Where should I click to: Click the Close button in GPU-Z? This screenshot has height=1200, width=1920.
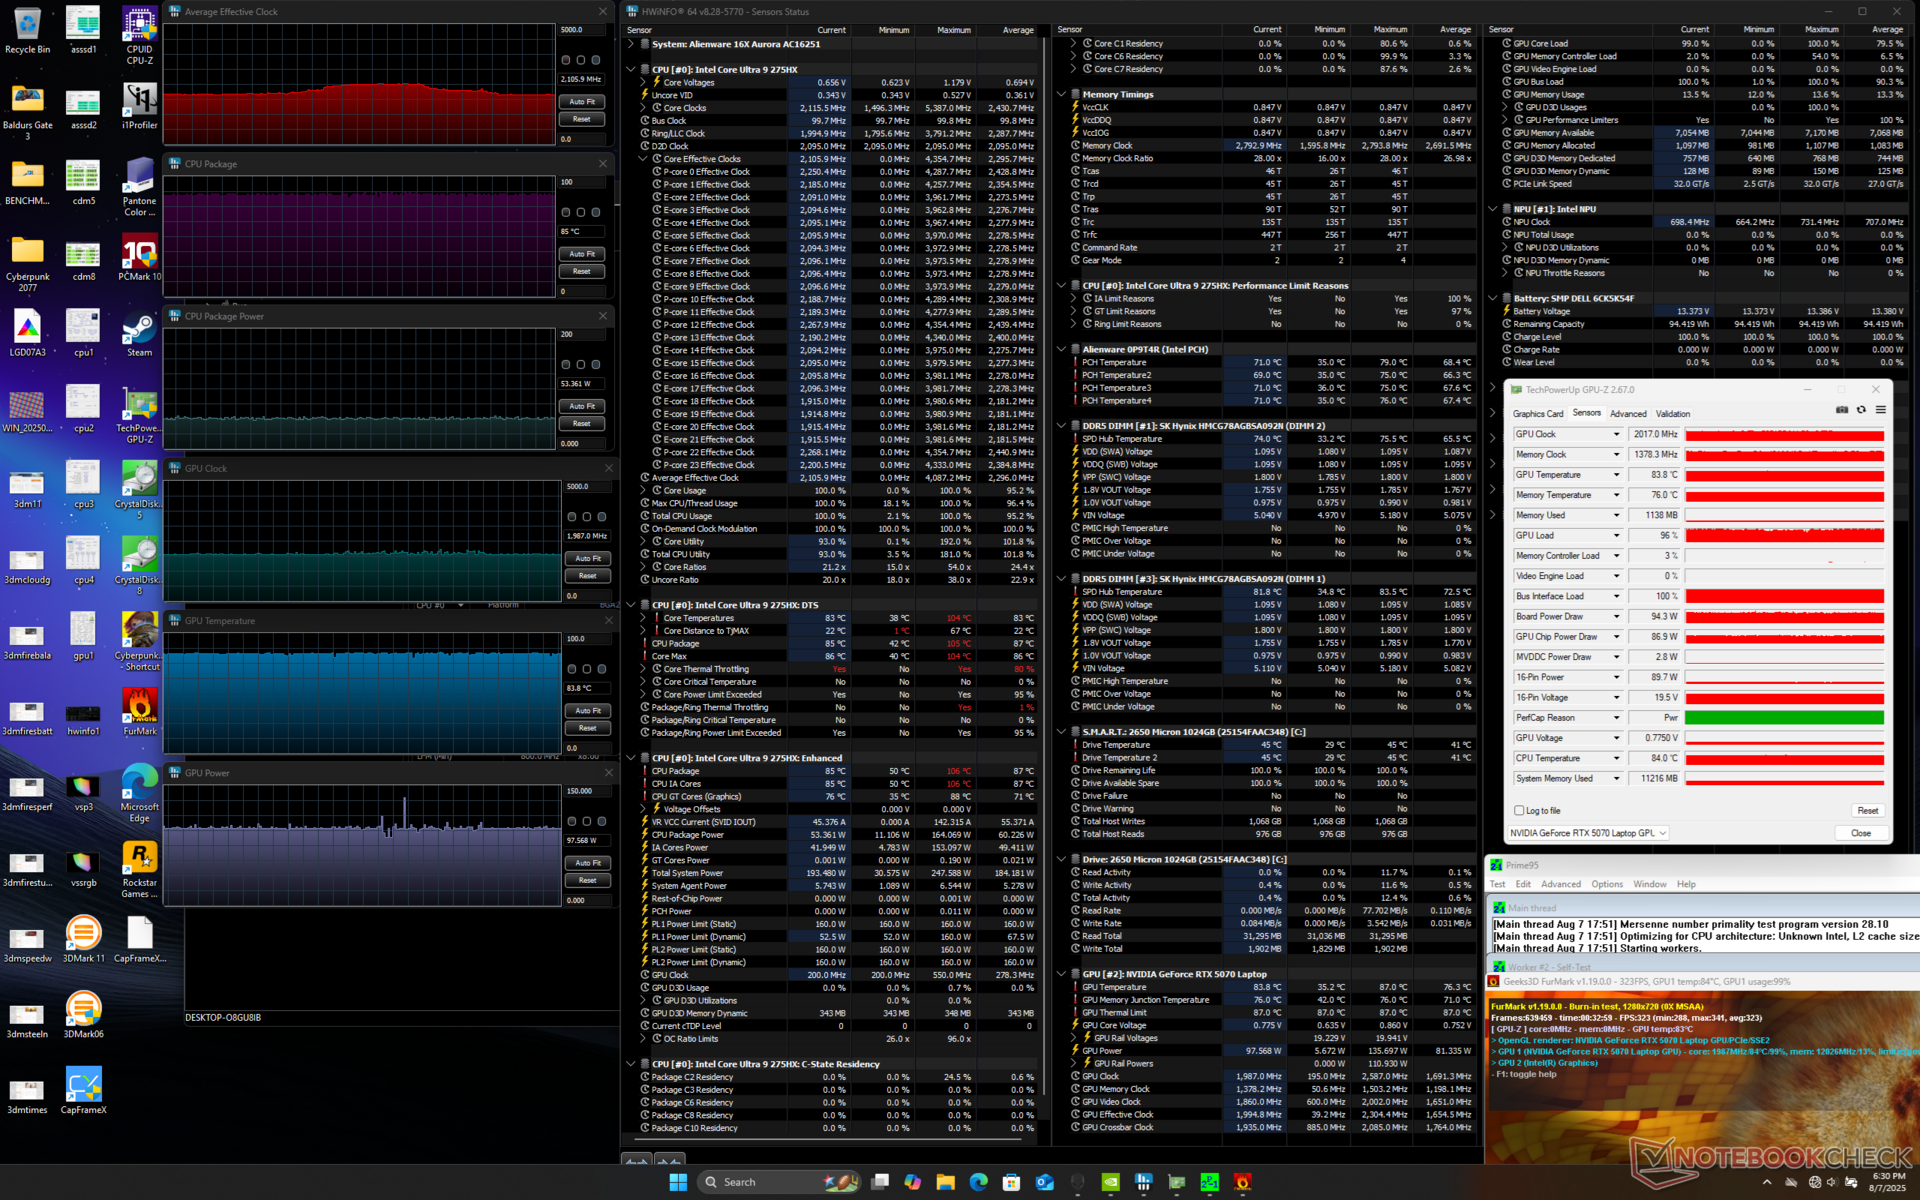coord(1860,833)
